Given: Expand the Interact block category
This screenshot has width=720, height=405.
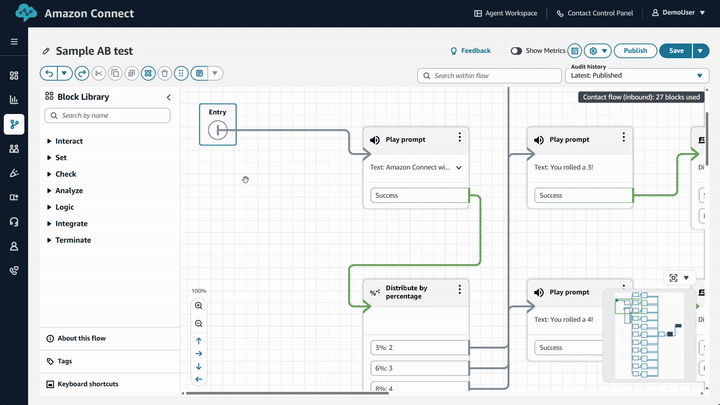Looking at the screenshot, I should pyautogui.click(x=69, y=141).
